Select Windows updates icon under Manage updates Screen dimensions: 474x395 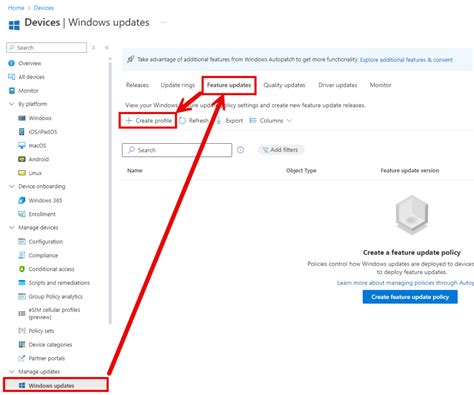tap(22, 385)
